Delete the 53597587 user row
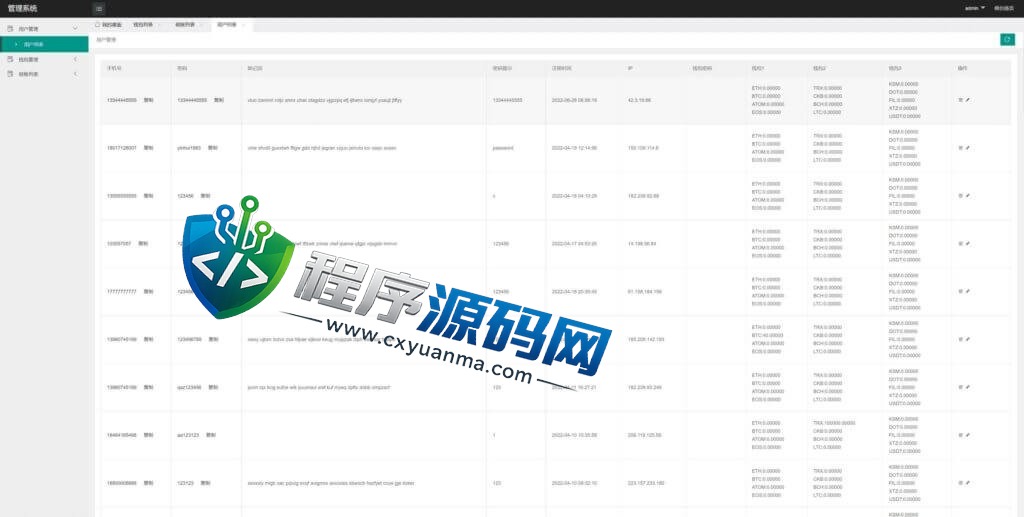The width and height of the screenshot is (1024, 517). click(960, 243)
